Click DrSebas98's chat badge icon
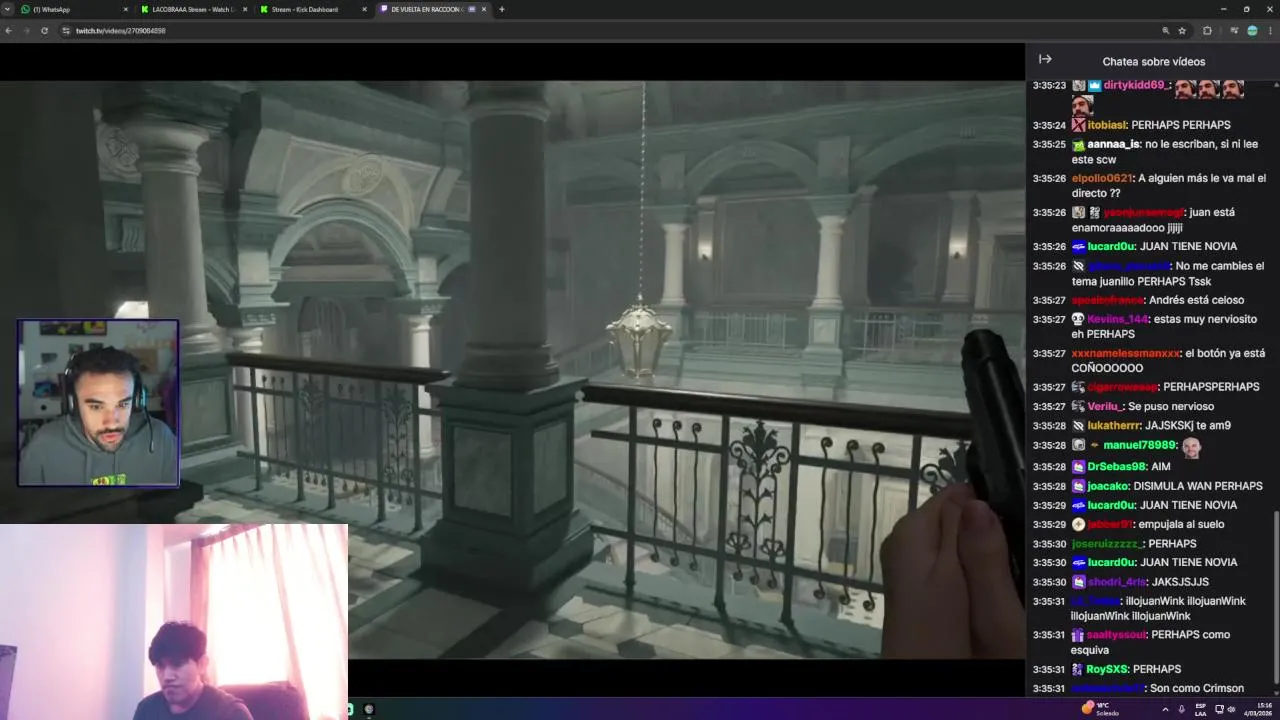 (x=1078, y=466)
